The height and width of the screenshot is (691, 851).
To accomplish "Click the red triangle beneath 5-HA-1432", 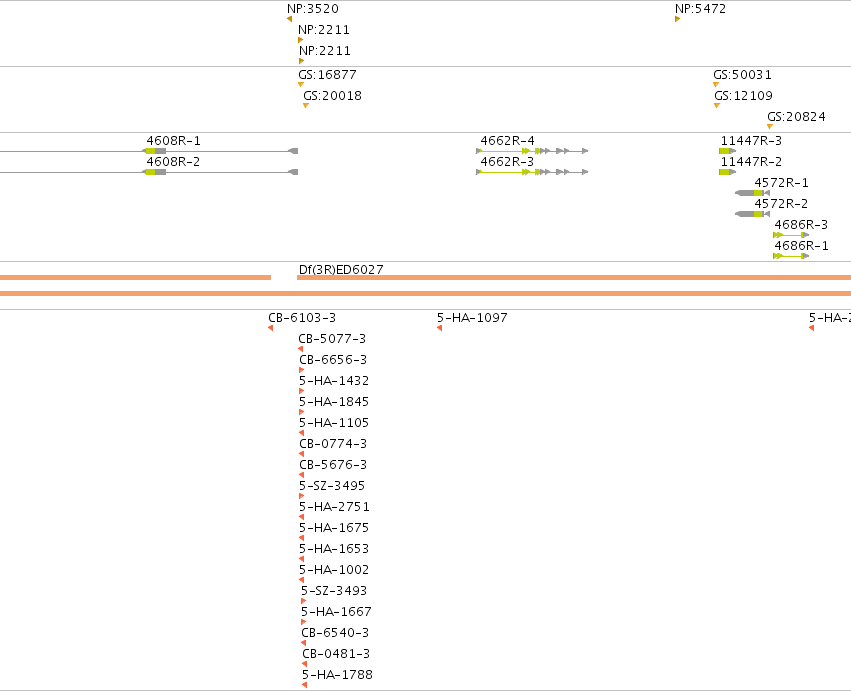I will (302, 391).
